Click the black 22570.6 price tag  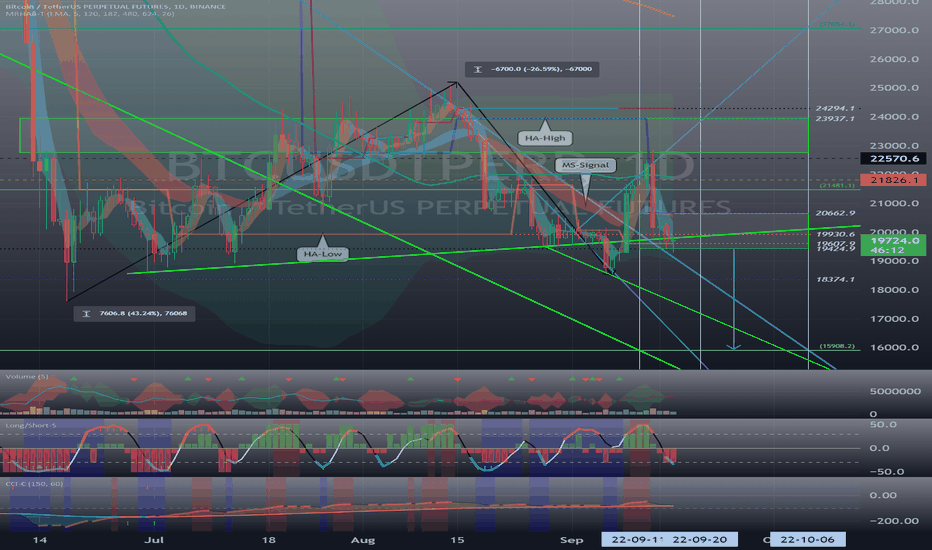[893, 158]
